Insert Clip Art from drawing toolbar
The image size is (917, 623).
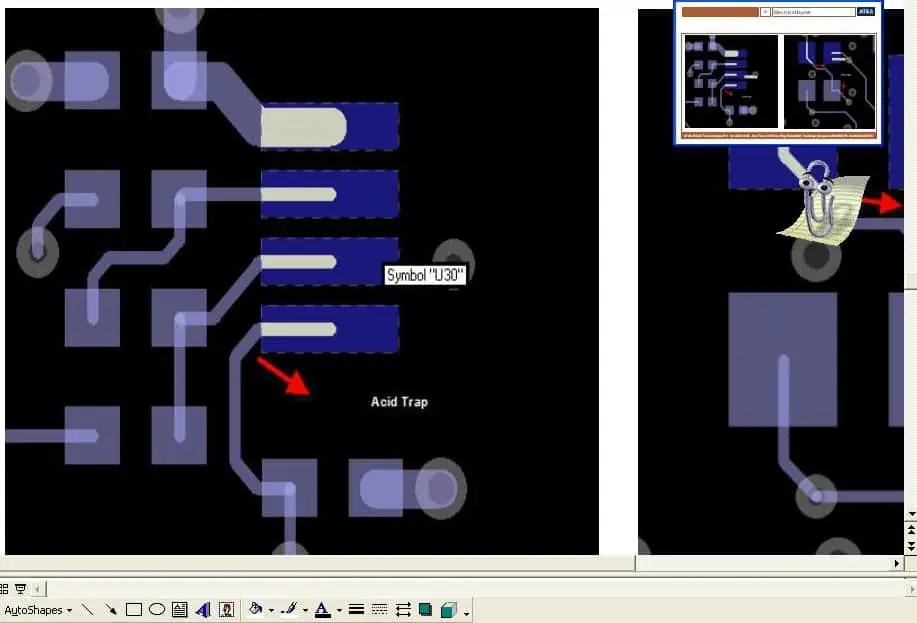pos(227,610)
